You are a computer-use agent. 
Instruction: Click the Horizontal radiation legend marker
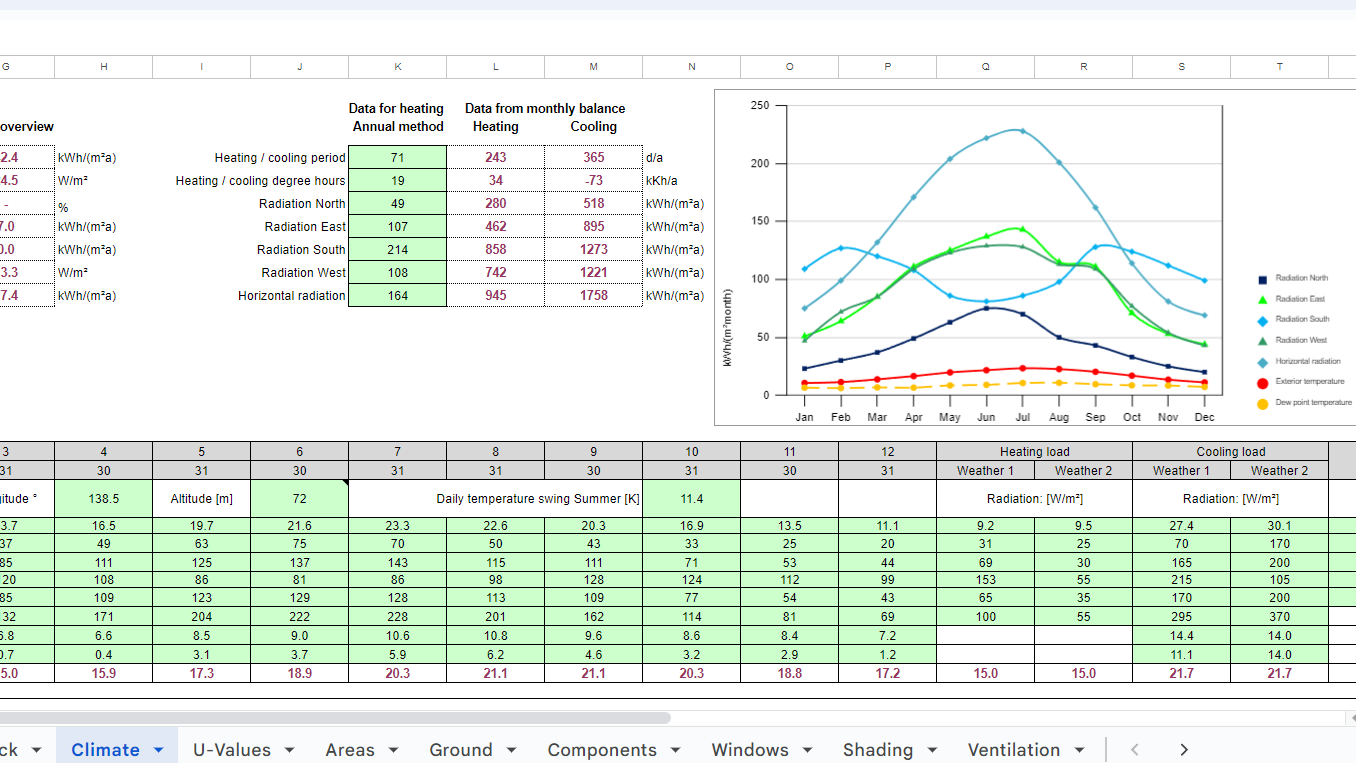pos(1264,360)
